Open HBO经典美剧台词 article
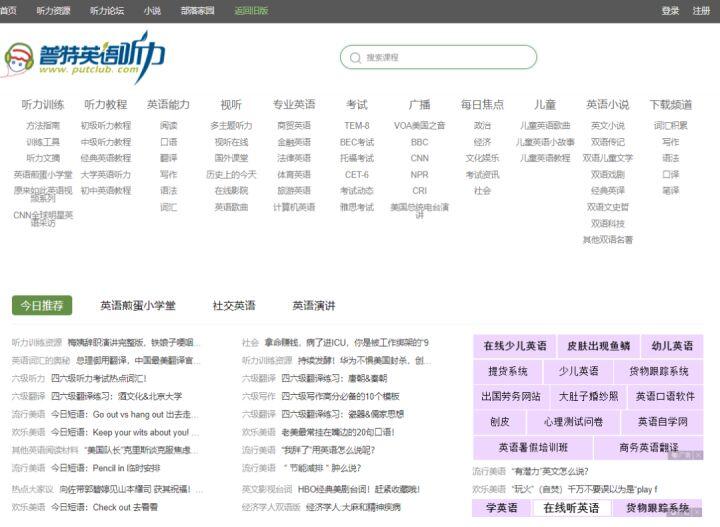 point(358,489)
